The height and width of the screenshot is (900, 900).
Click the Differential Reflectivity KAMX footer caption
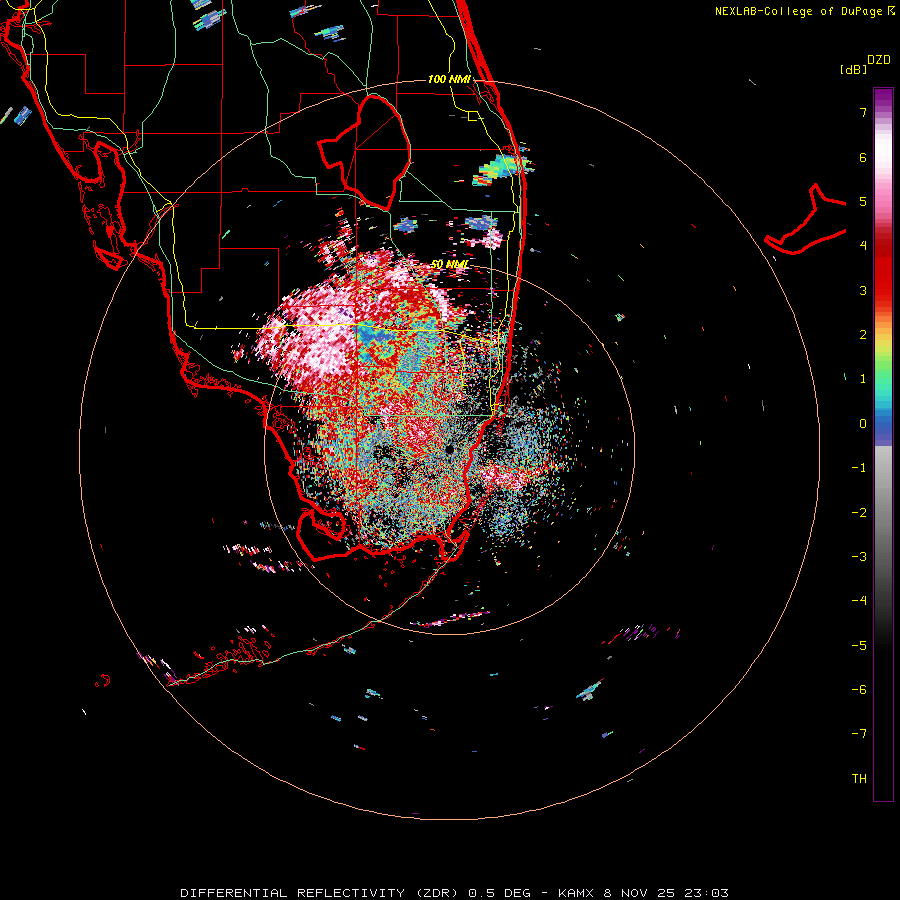point(454,893)
